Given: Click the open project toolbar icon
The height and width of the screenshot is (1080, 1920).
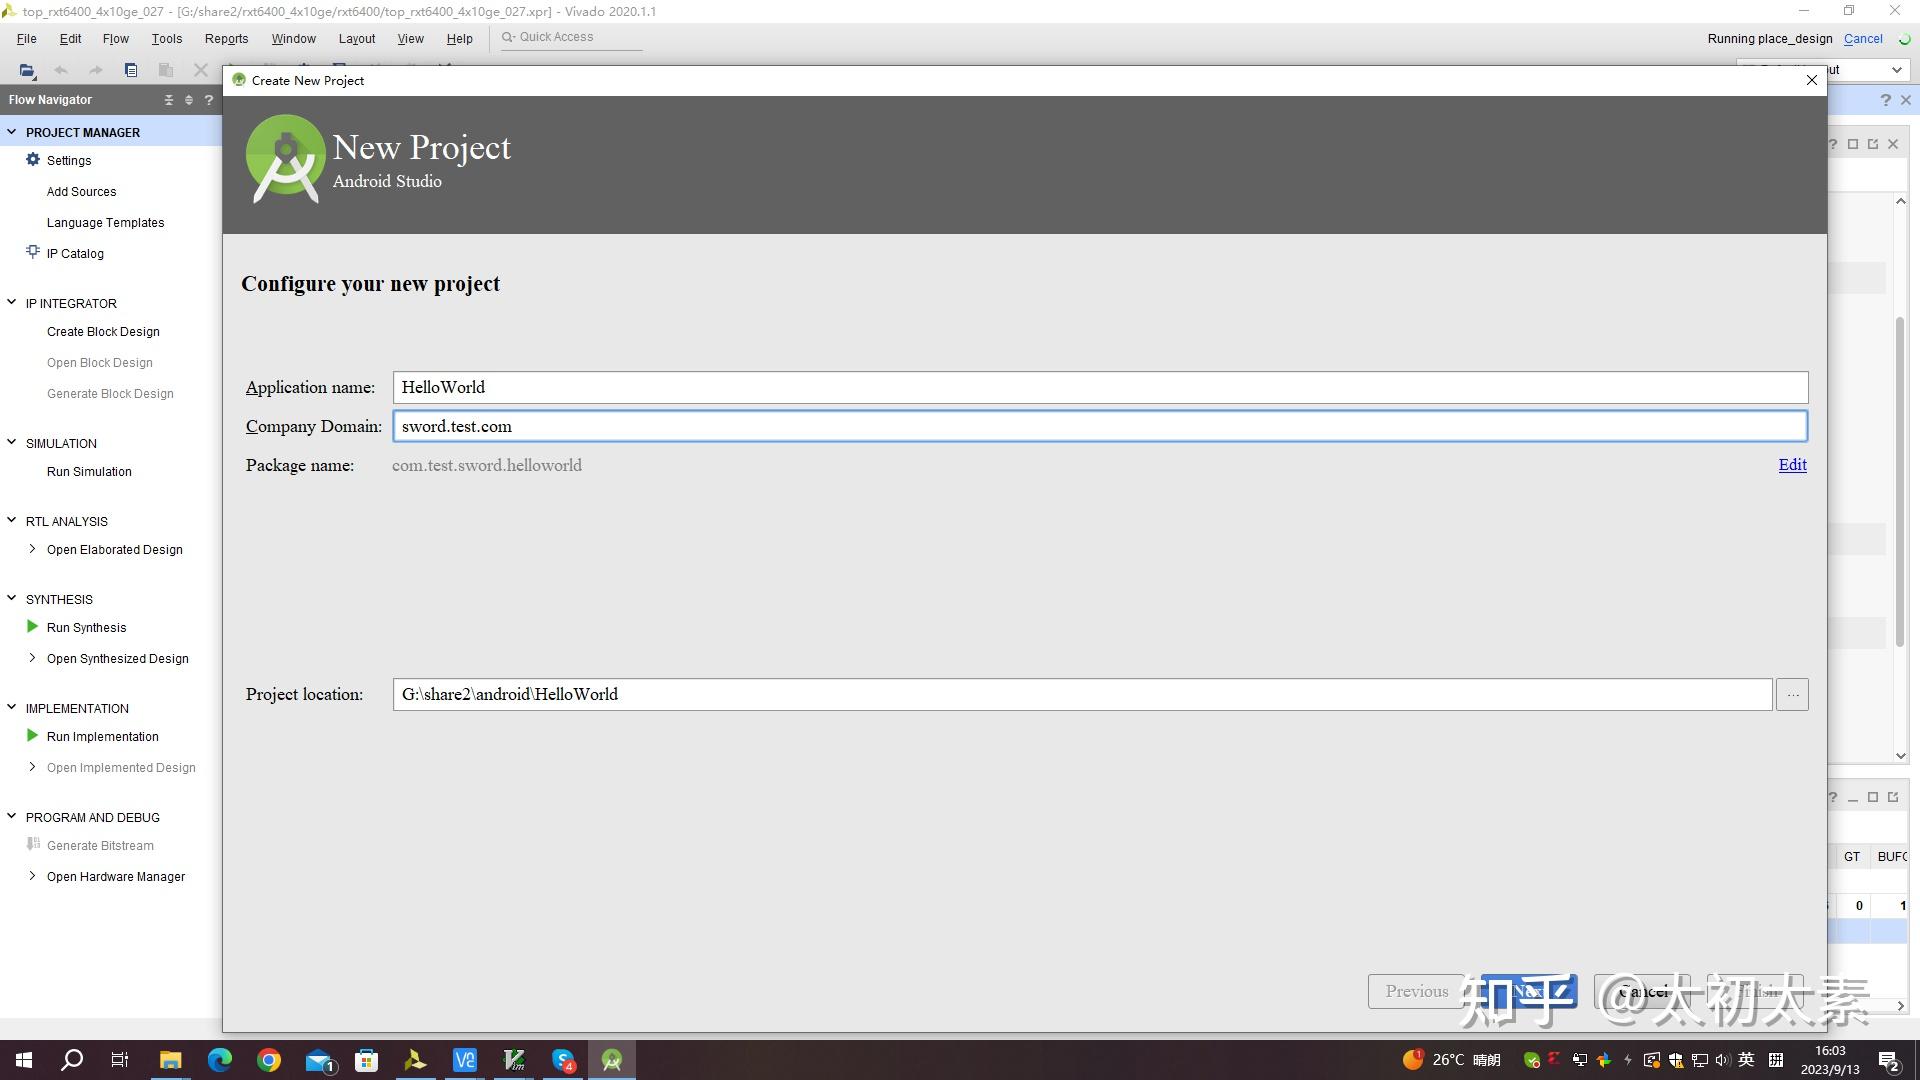Looking at the screenshot, I should 27,70.
